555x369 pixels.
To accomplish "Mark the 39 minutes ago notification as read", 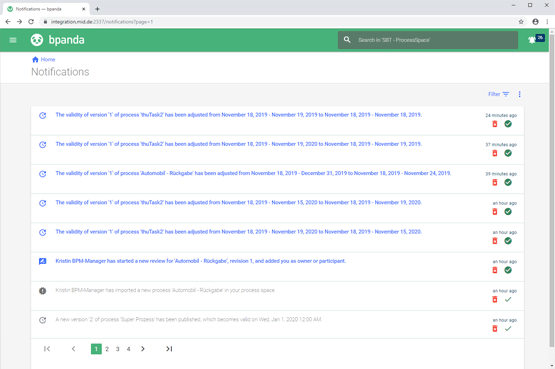I will pyautogui.click(x=508, y=183).
